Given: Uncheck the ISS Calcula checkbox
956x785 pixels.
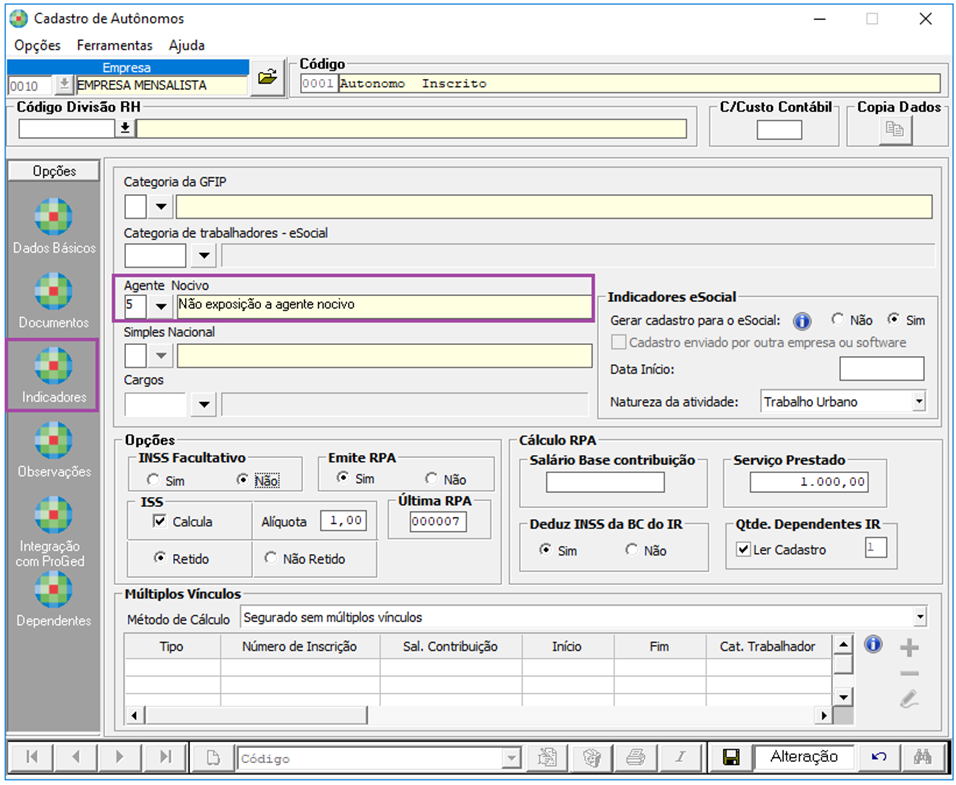Looking at the screenshot, I should point(159,521).
